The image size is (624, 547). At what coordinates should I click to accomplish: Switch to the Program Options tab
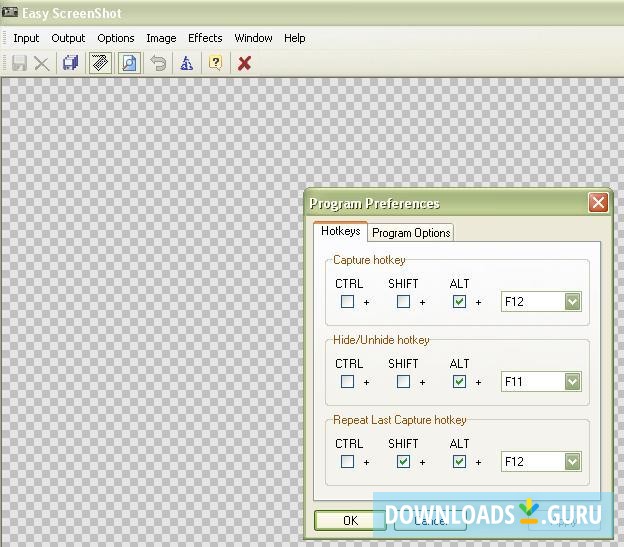pos(411,233)
